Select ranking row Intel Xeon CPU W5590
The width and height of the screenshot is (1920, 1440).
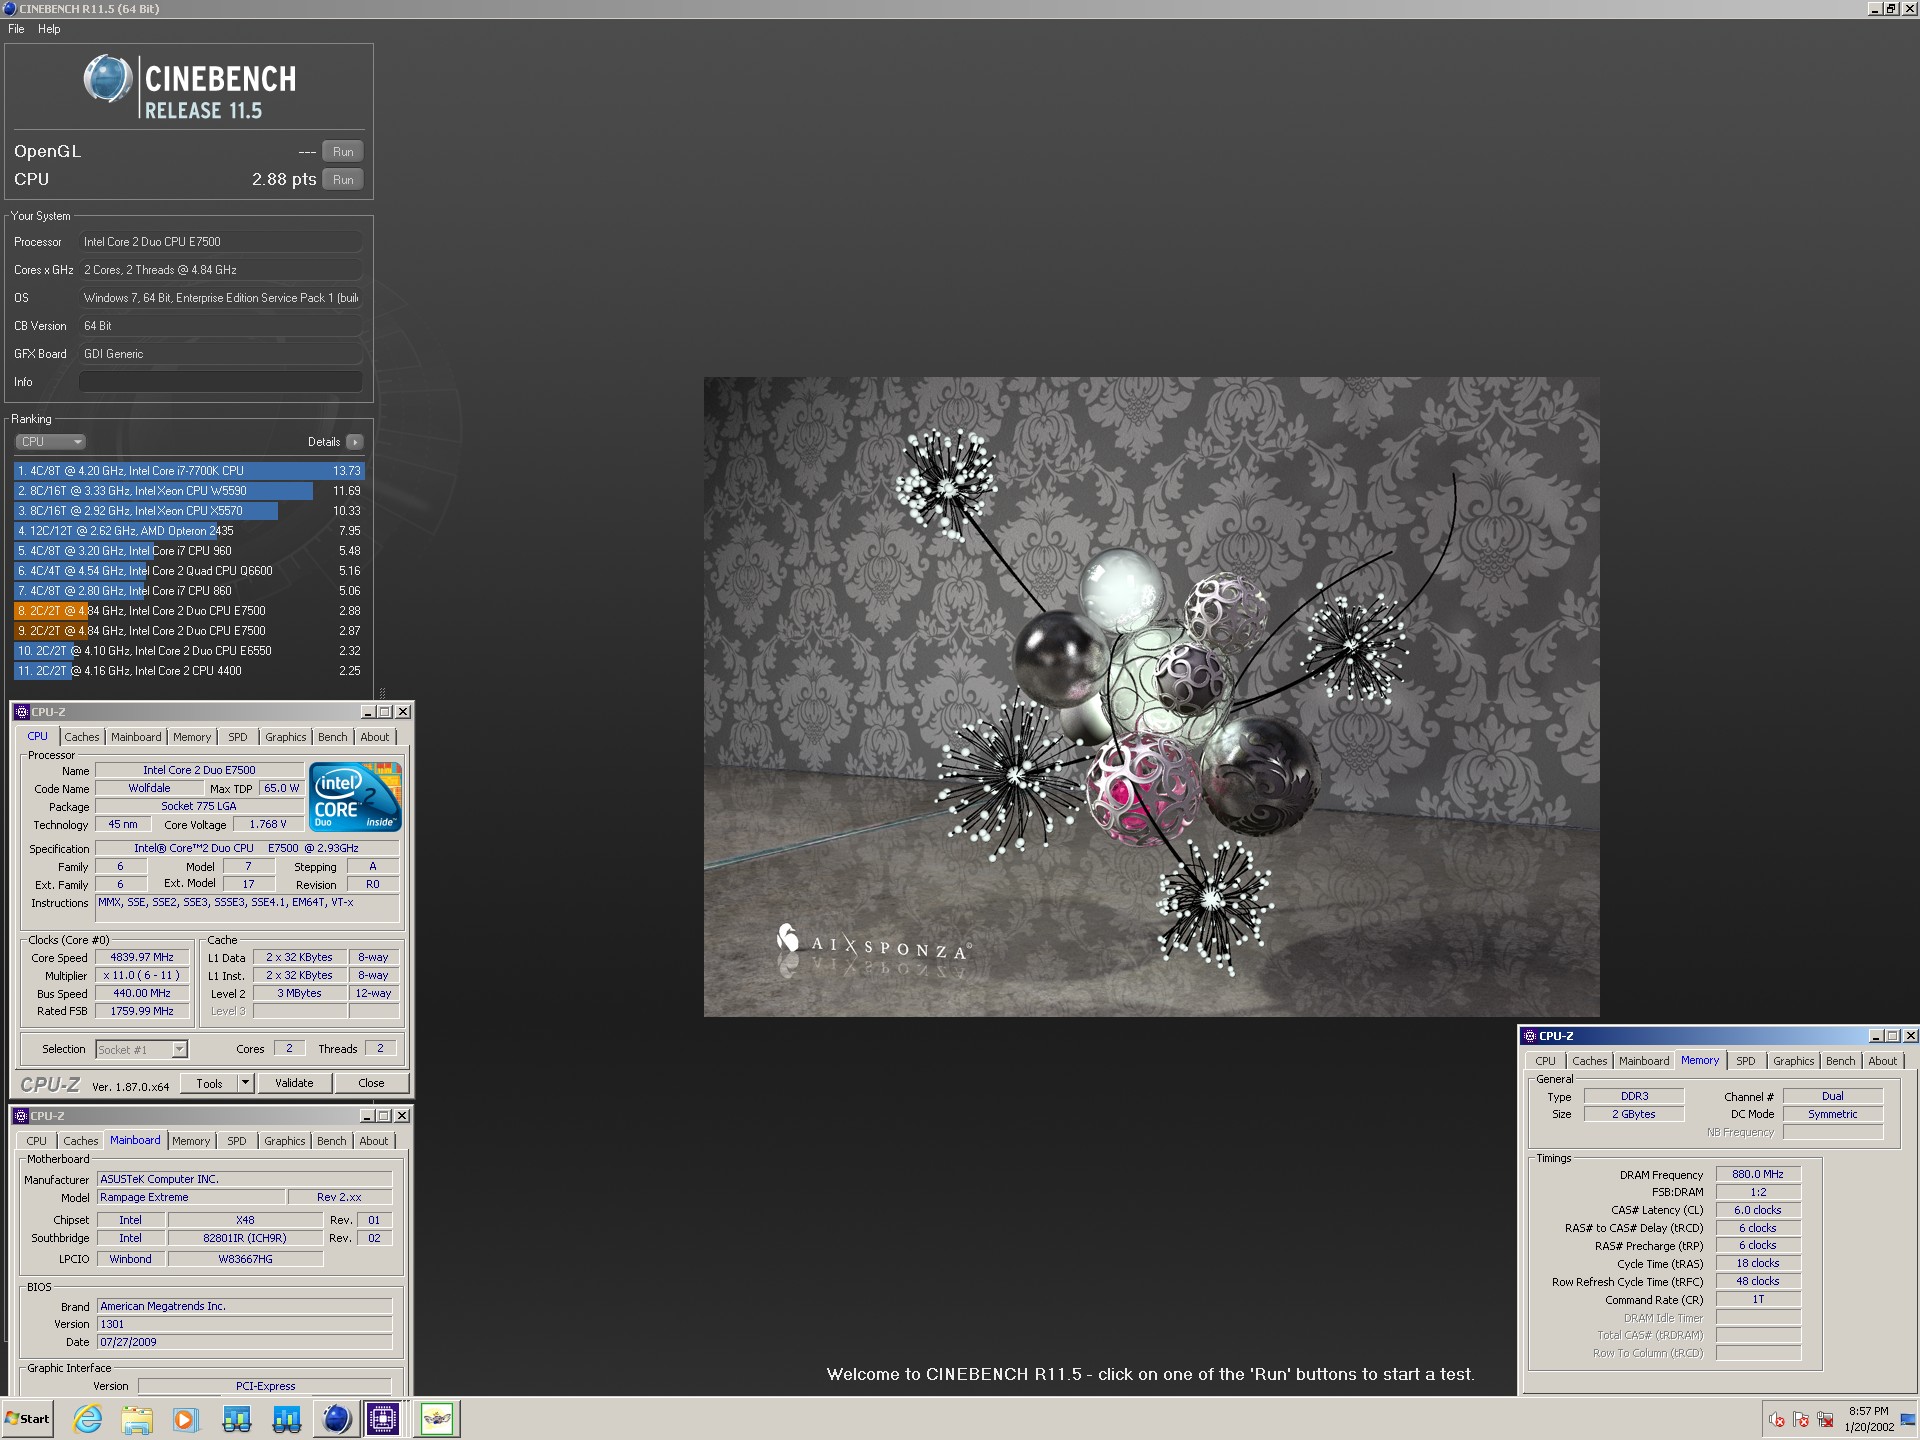click(x=189, y=491)
